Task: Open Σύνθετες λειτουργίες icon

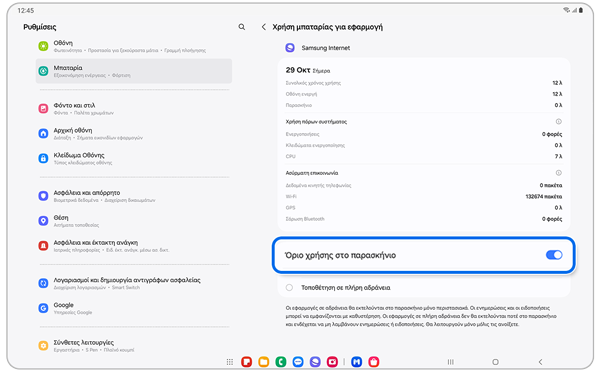Action: click(43, 345)
